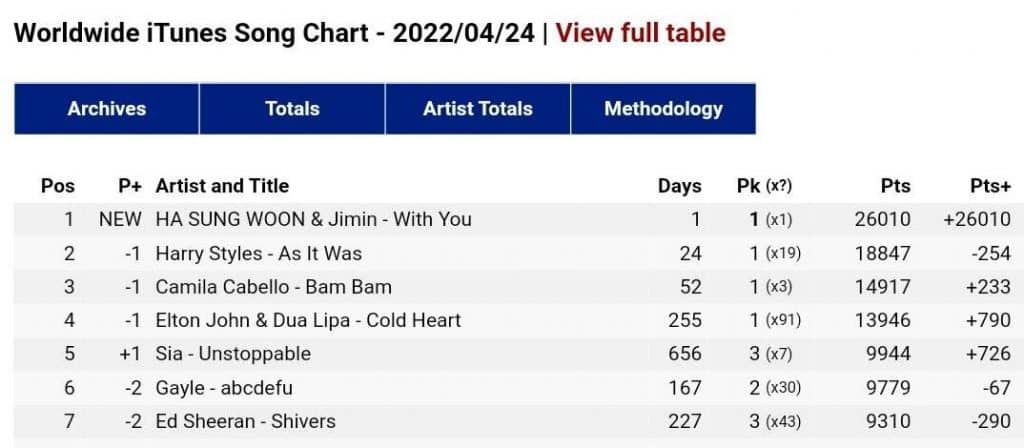Click Ed Sheeran - Shivers entry
The height and width of the screenshot is (448, 1024).
point(245,421)
